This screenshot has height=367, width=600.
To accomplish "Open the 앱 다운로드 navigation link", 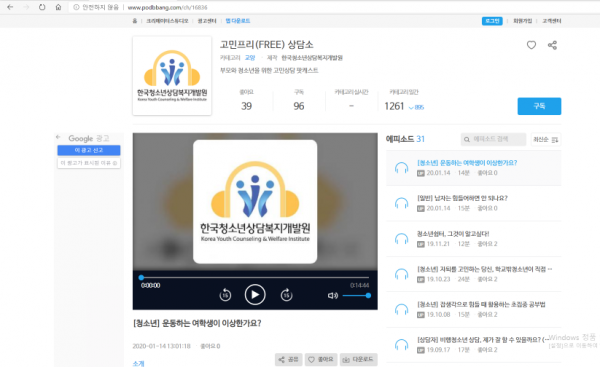I will click(238, 21).
